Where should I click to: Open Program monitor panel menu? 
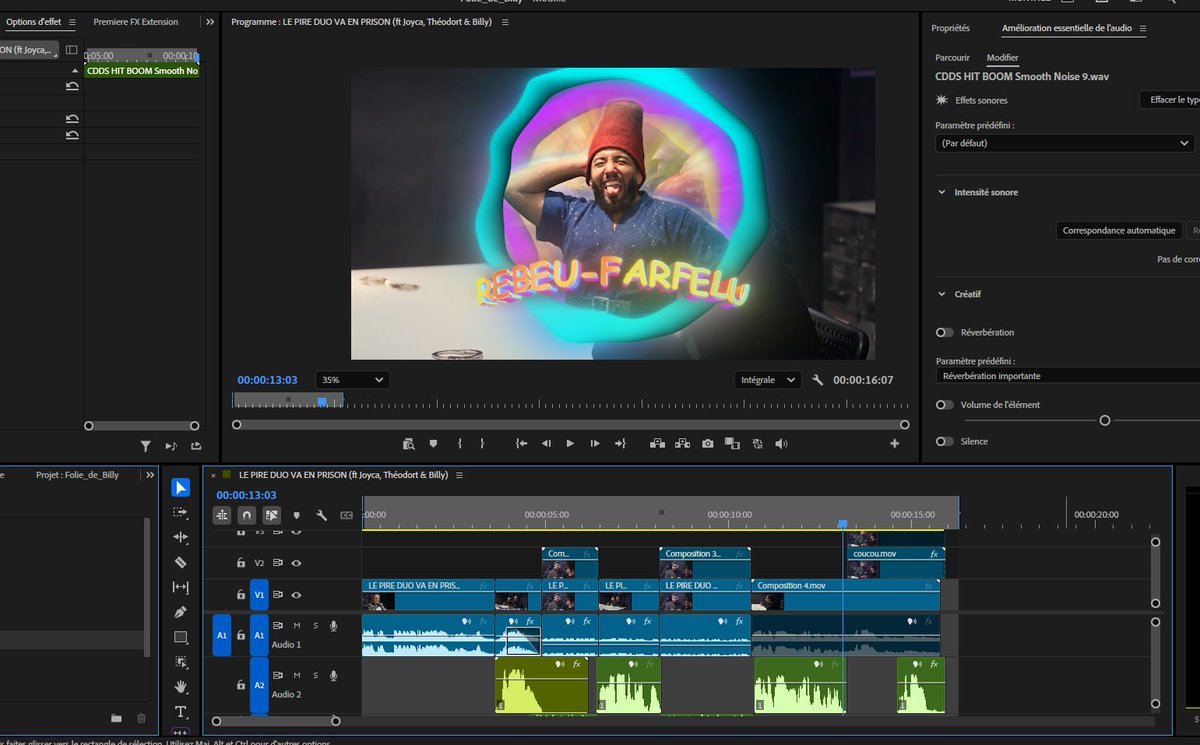(505, 22)
